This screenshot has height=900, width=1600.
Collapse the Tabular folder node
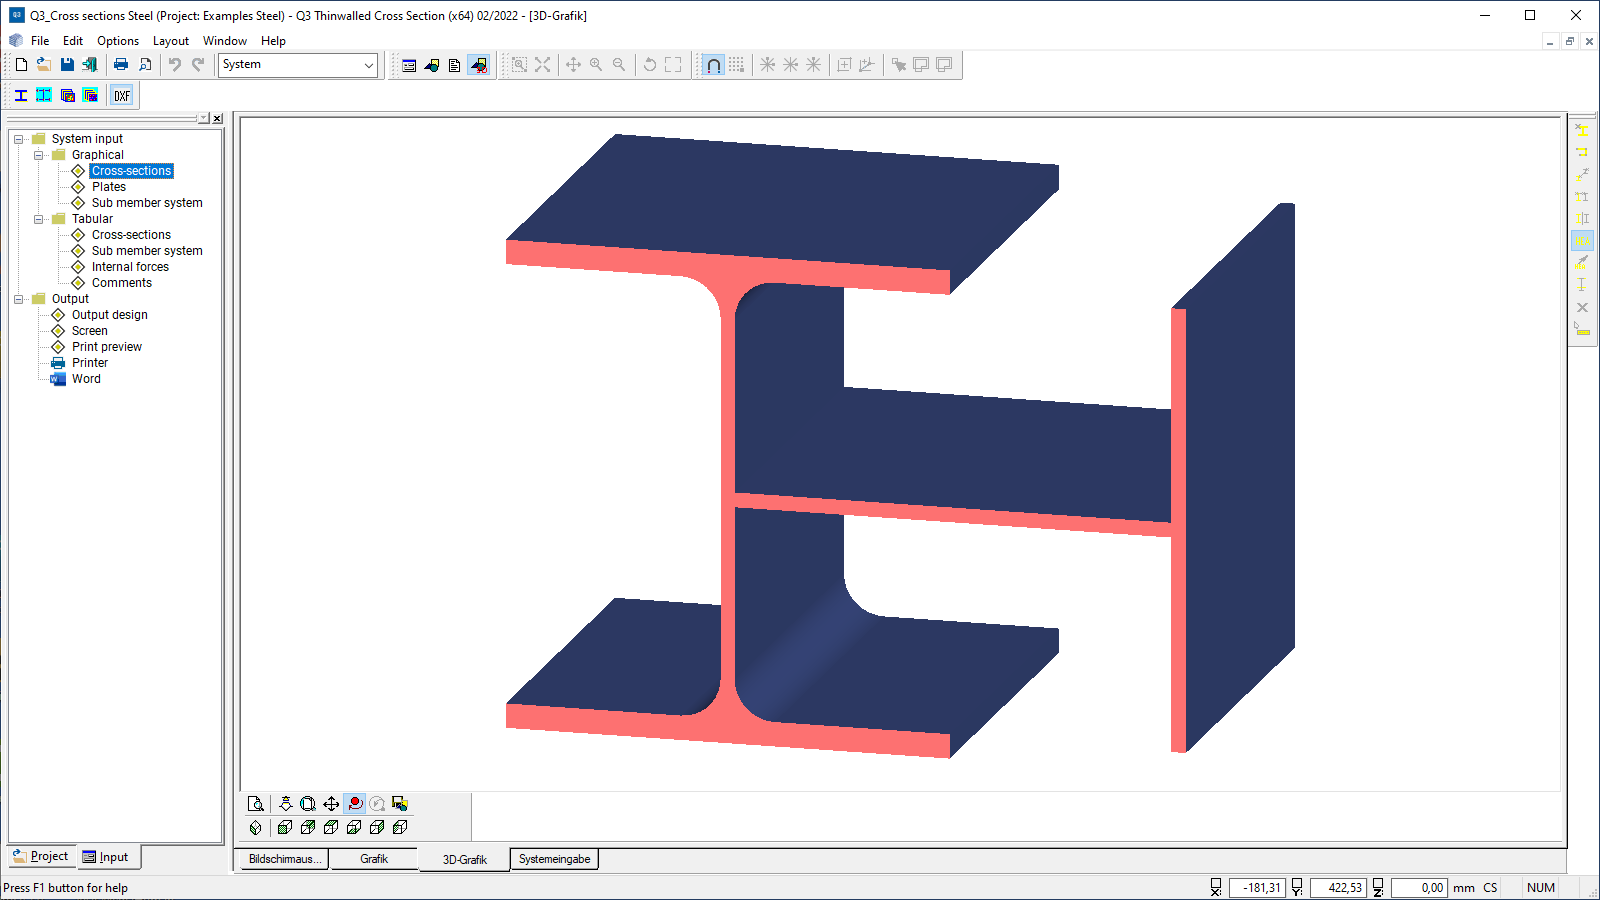coord(38,219)
